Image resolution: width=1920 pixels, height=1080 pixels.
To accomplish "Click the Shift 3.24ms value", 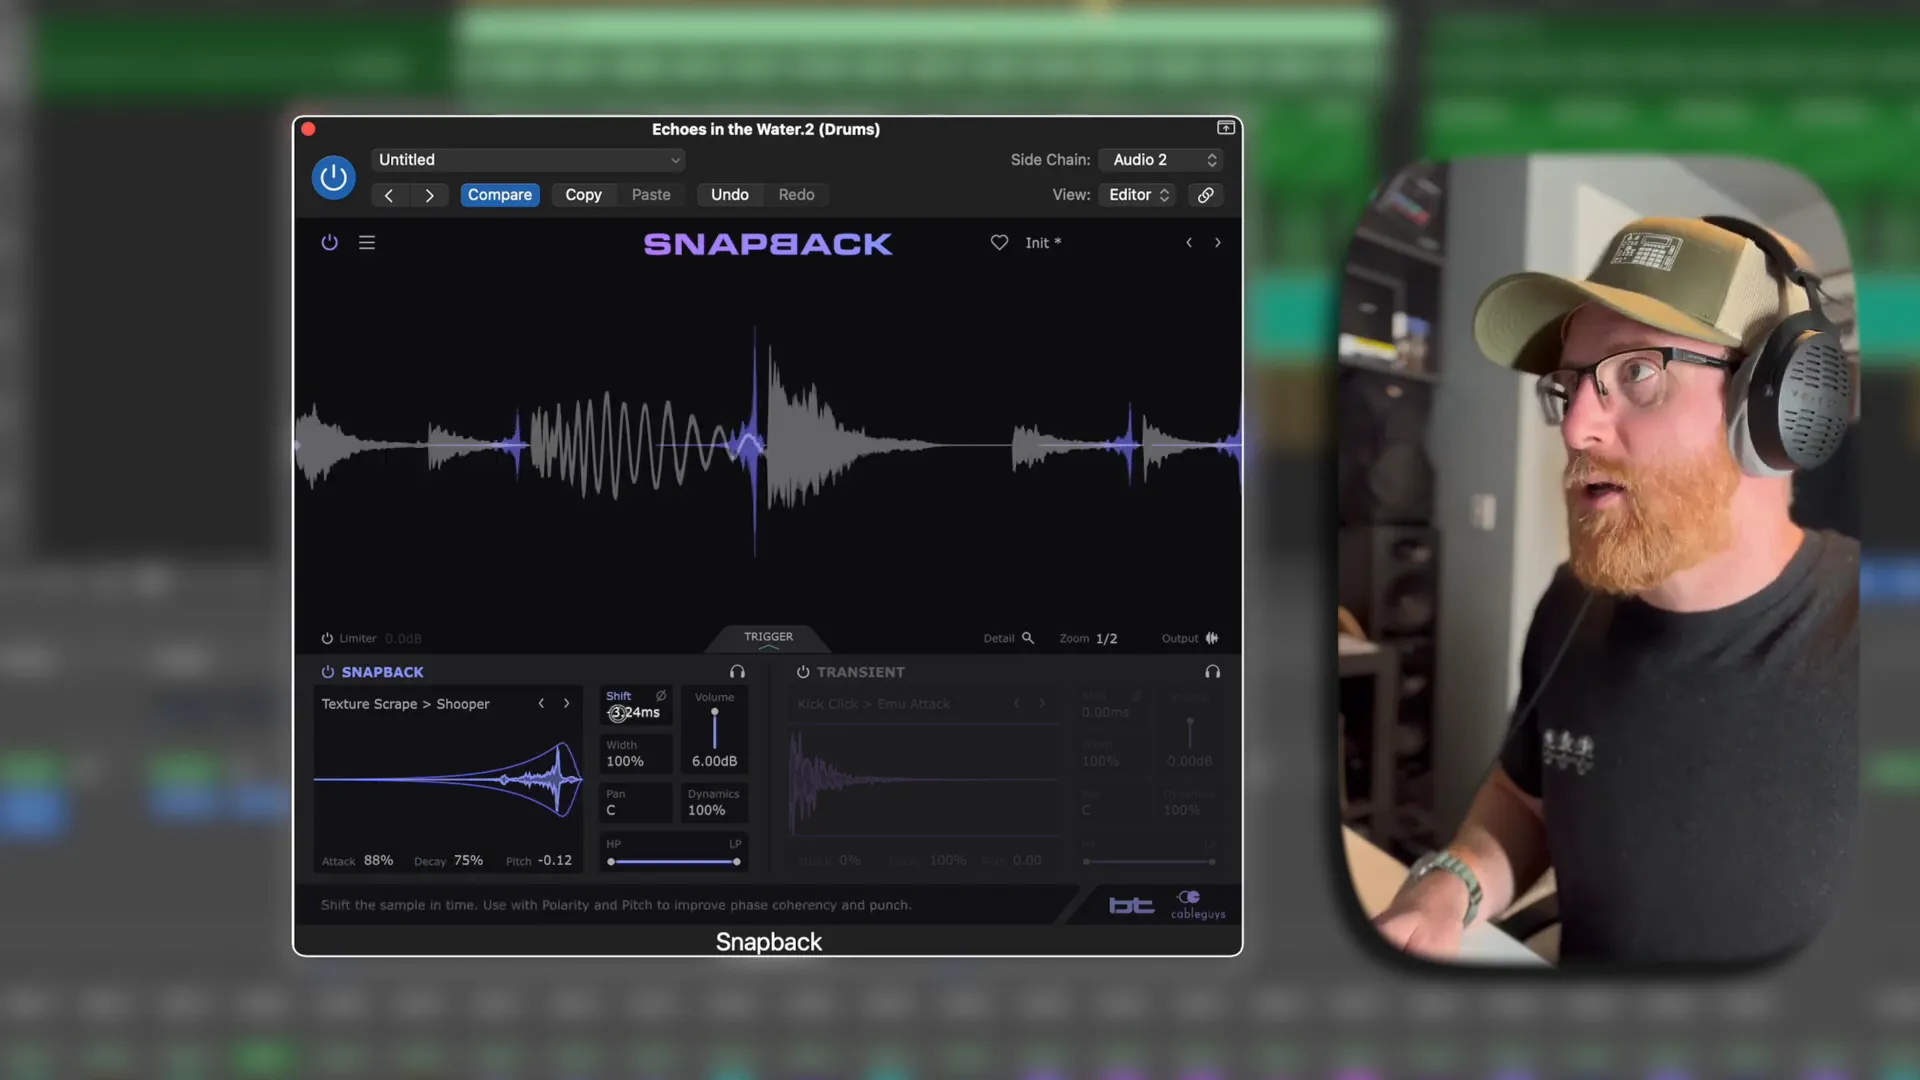I will tap(633, 713).
